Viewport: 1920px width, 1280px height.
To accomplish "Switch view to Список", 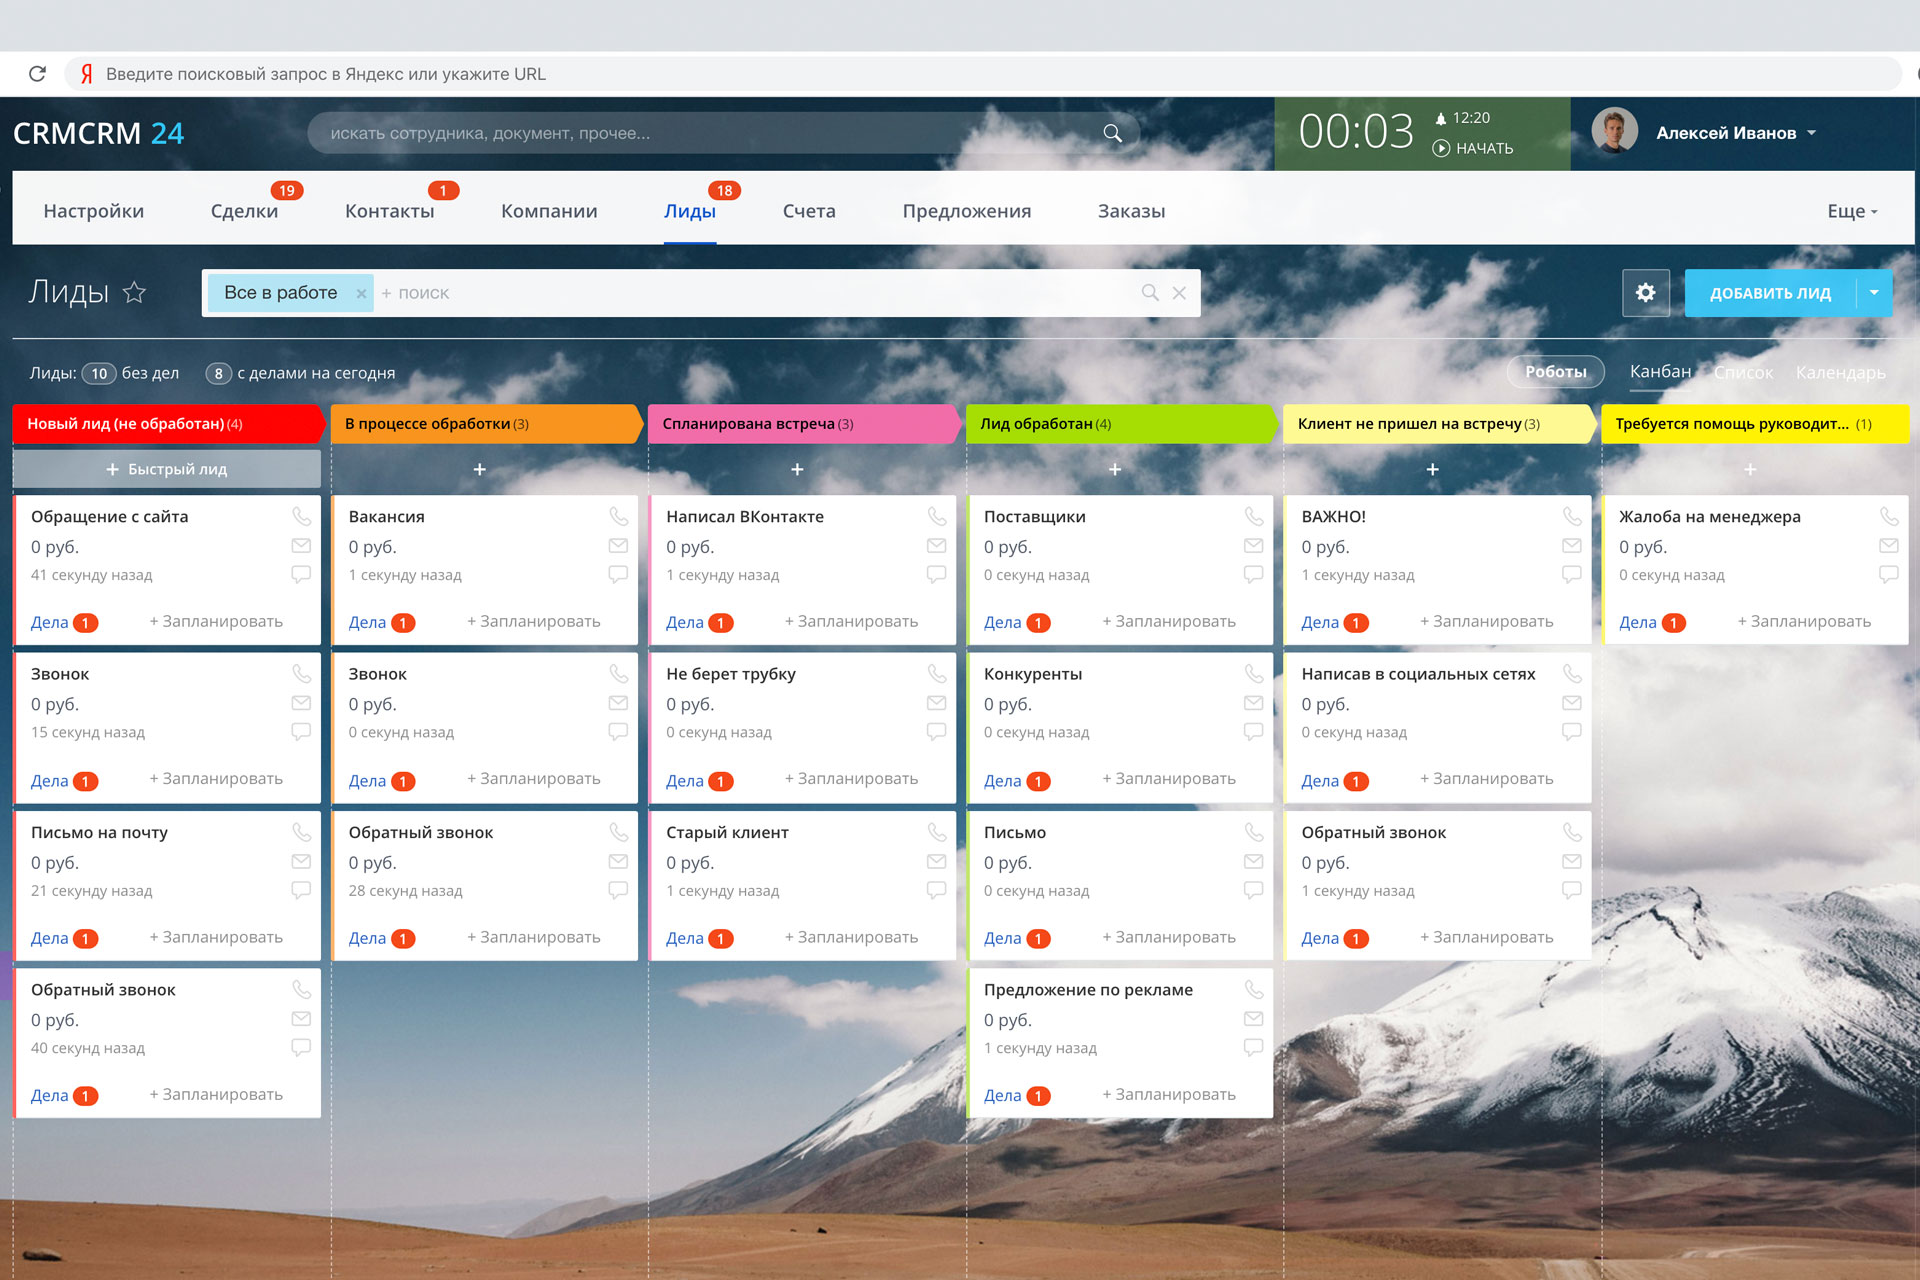I will pos(1743,372).
